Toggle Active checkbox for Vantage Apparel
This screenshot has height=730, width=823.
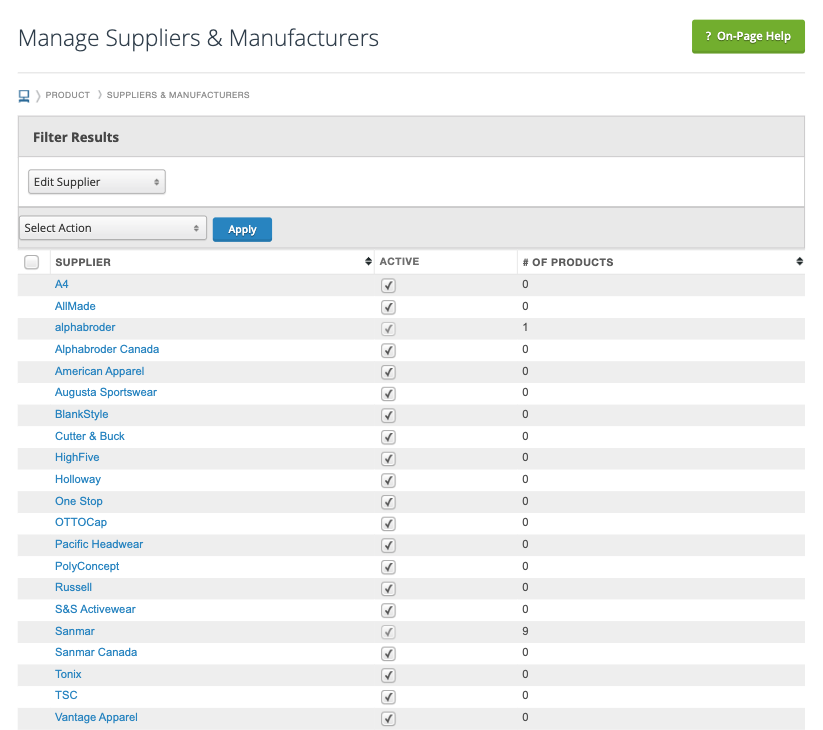[388, 718]
